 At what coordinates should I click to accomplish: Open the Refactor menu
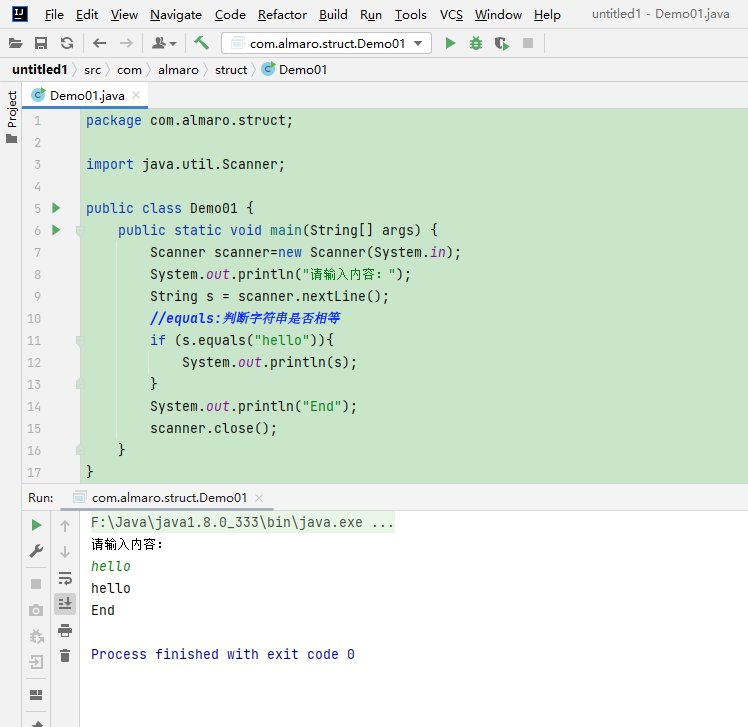coord(282,15)
